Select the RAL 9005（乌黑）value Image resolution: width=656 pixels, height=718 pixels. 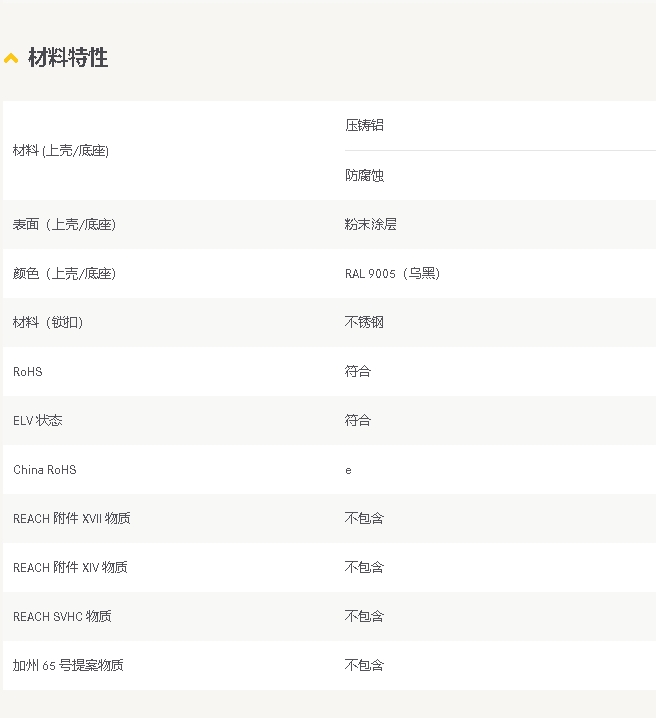pos(392,273)
